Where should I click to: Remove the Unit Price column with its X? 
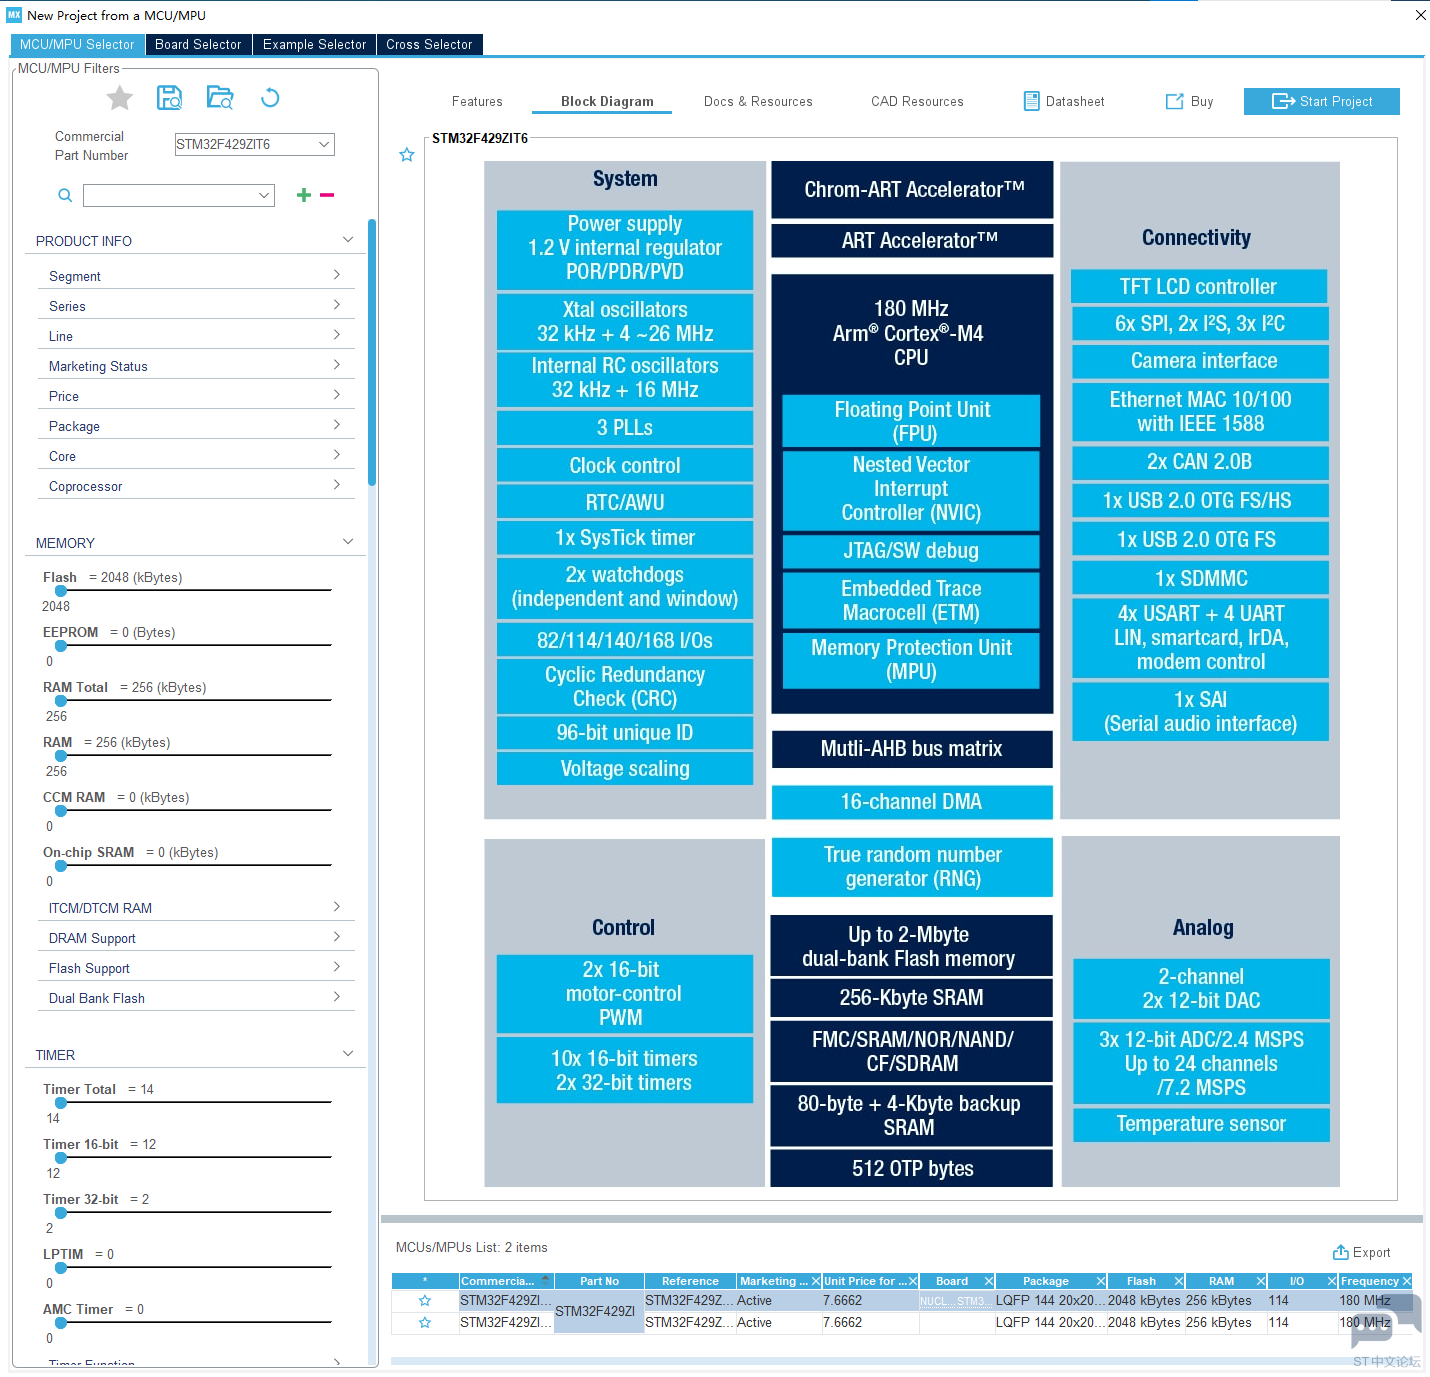click(x=913, y=1281)
